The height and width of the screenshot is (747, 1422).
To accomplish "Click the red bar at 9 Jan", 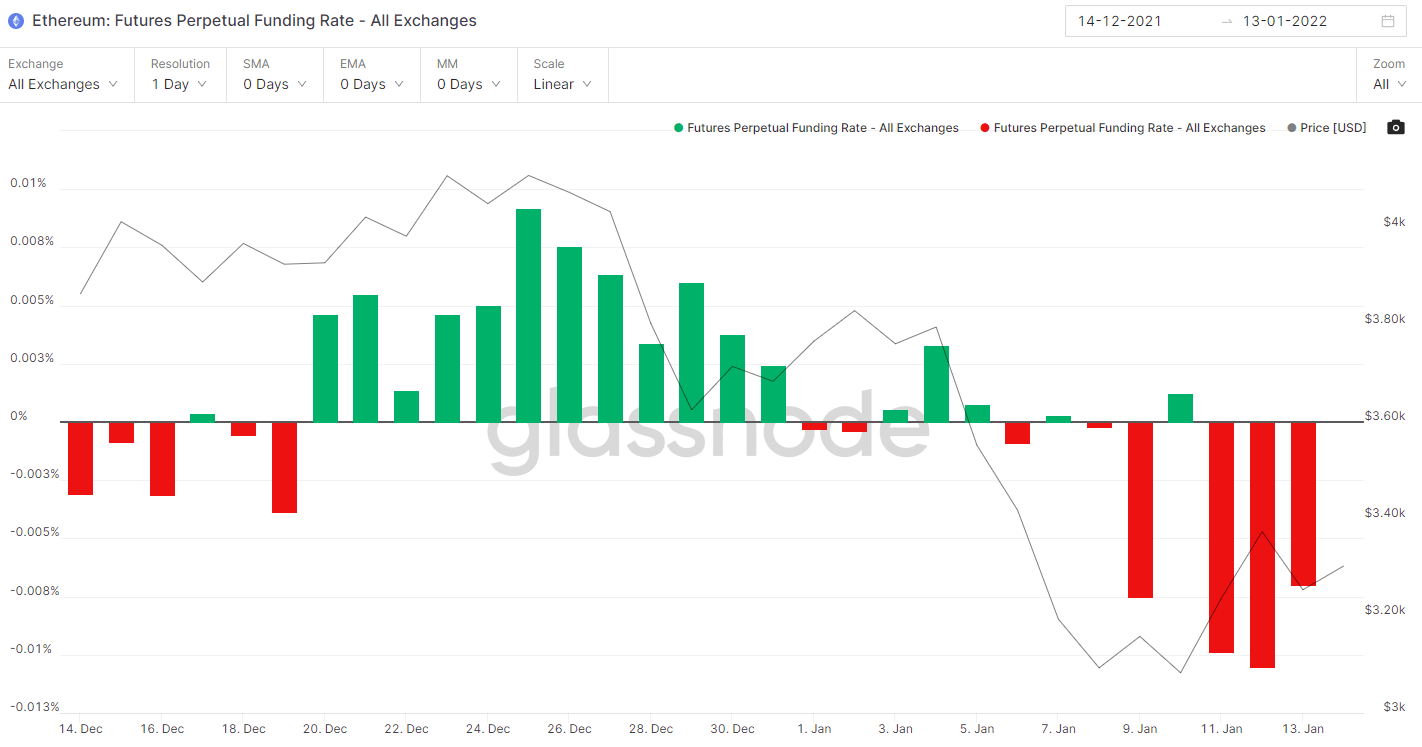I will click(1140, 510).
